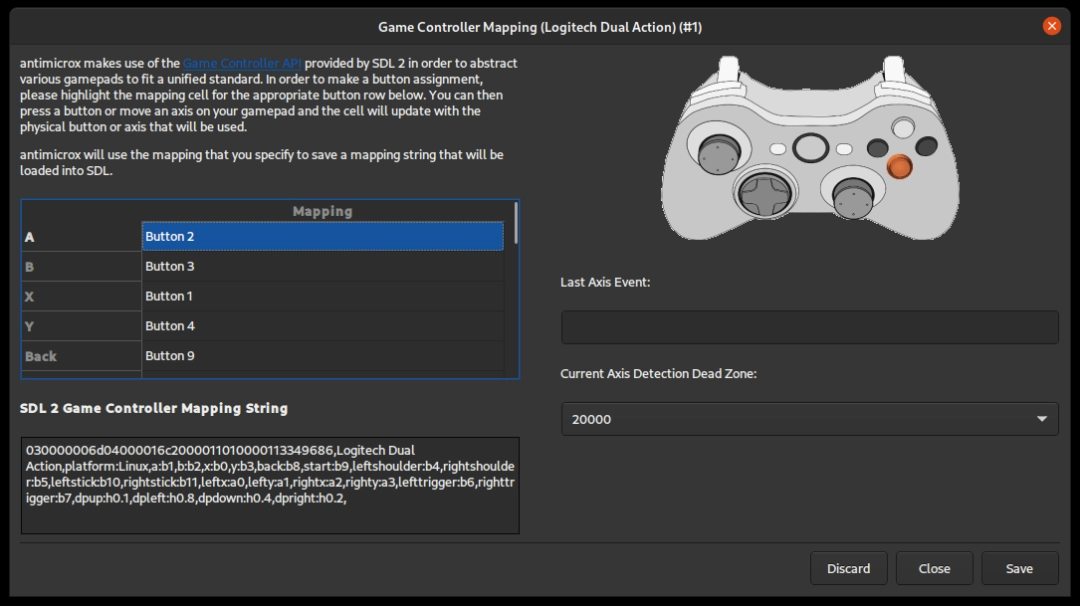1080x606 pixels.
Task: Select the right analog stick in the diagram
Action: pyautogui.click(x=853, y=198)
